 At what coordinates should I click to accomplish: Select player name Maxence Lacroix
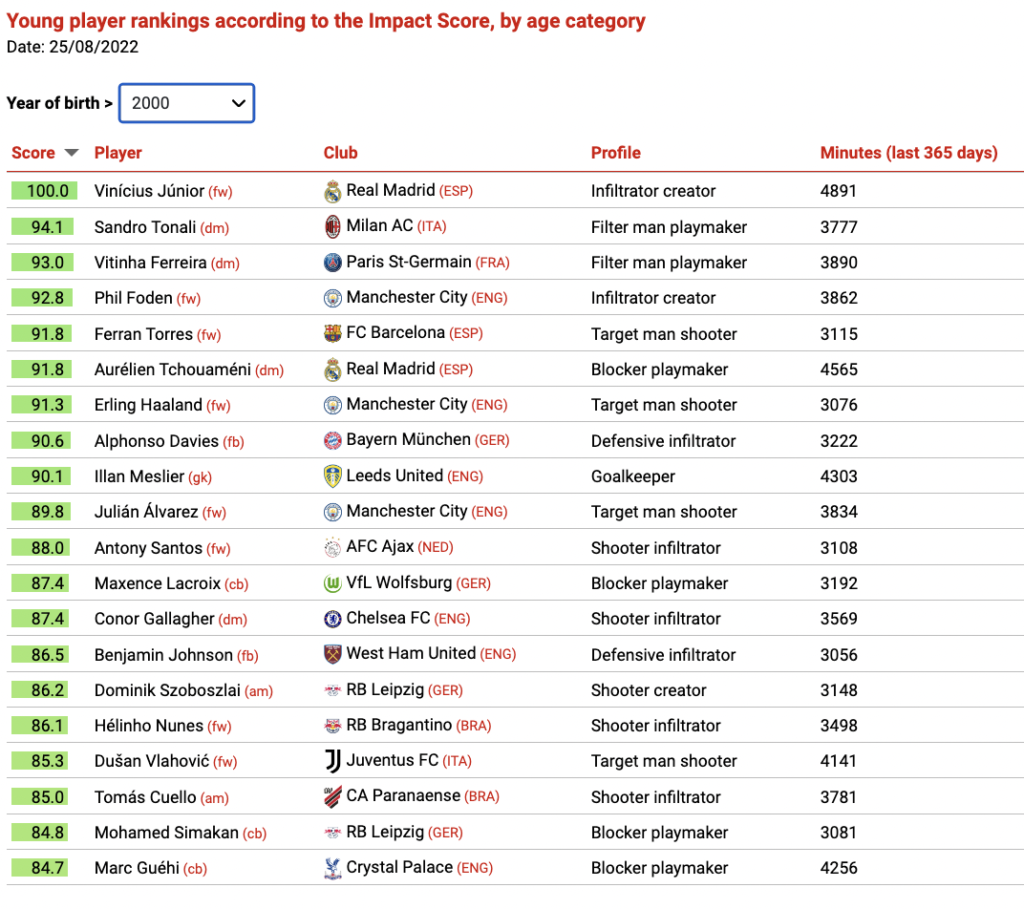(157, 583)
